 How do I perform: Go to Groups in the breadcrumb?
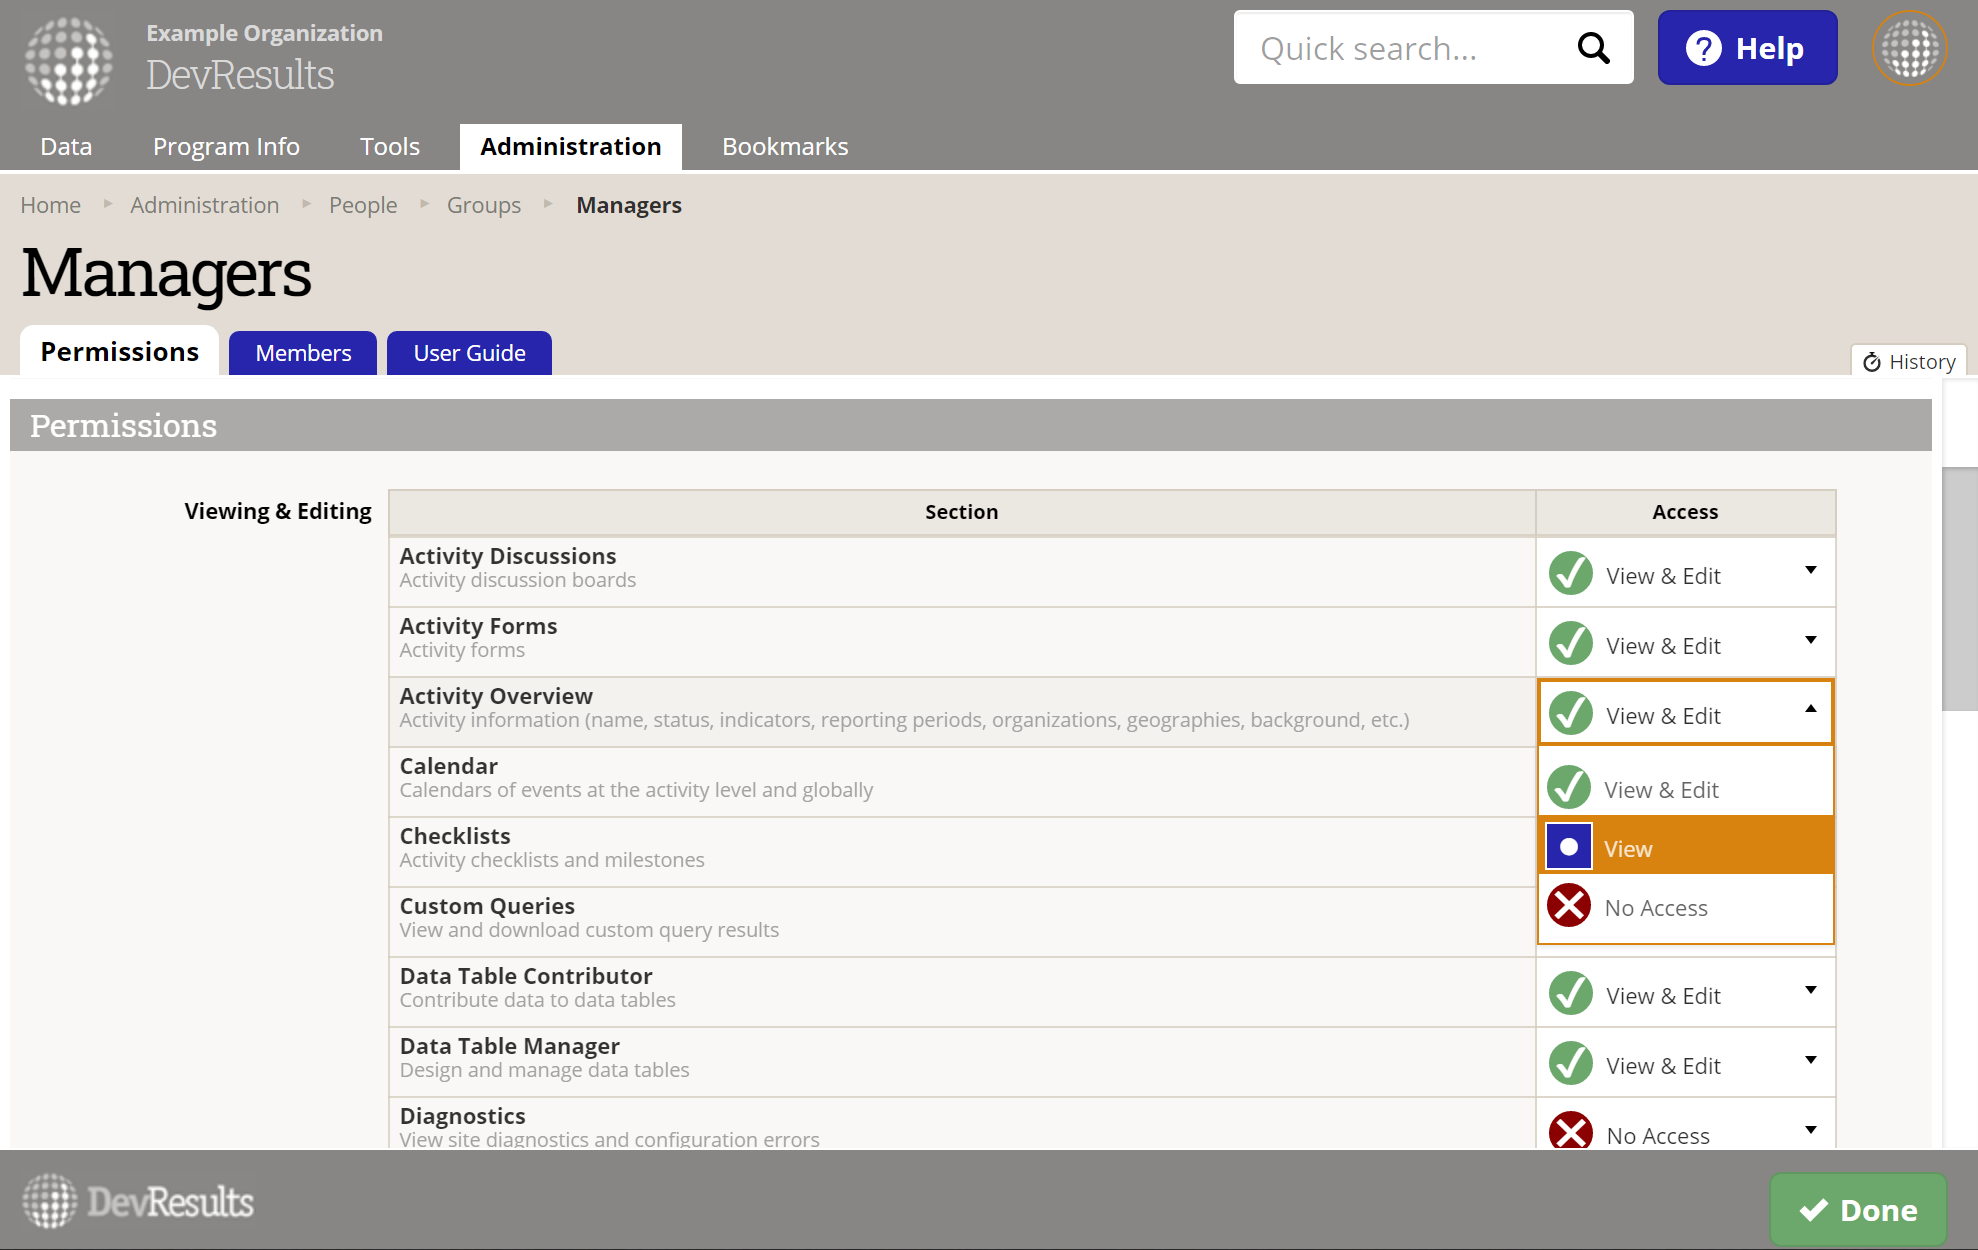coord(483,205)
